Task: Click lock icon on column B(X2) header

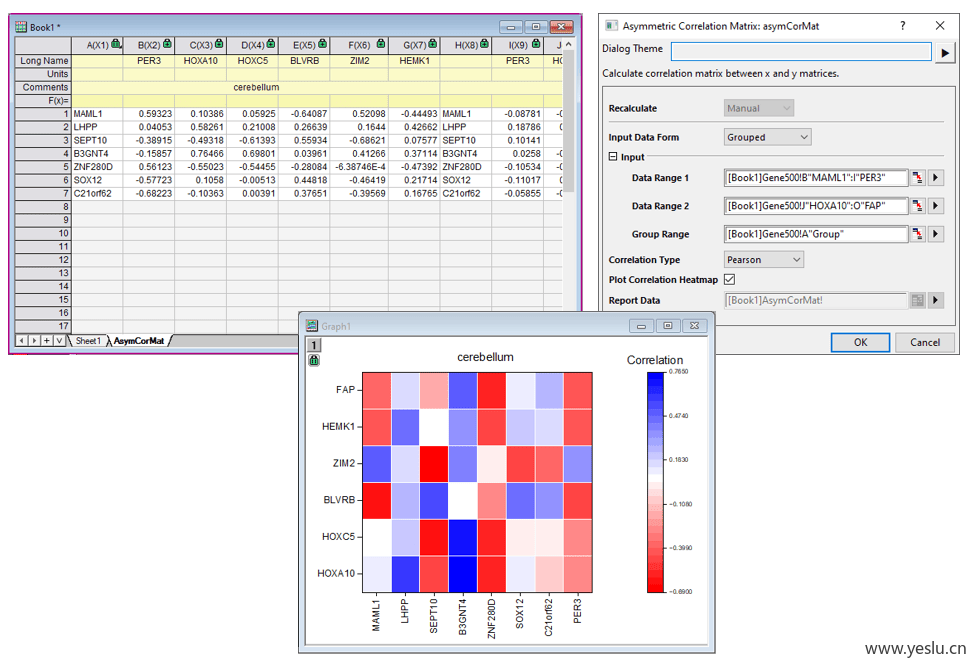Action: [x=167, y=44]
